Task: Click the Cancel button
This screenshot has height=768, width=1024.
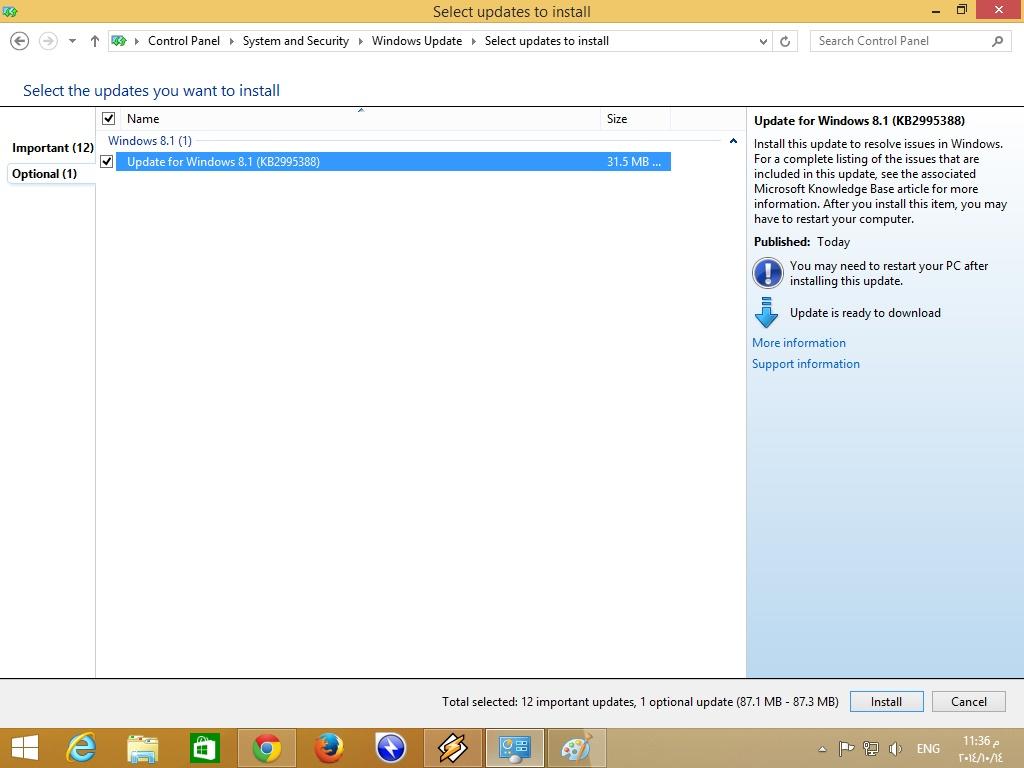Action: pyautogui.click(x=968, y=702)
